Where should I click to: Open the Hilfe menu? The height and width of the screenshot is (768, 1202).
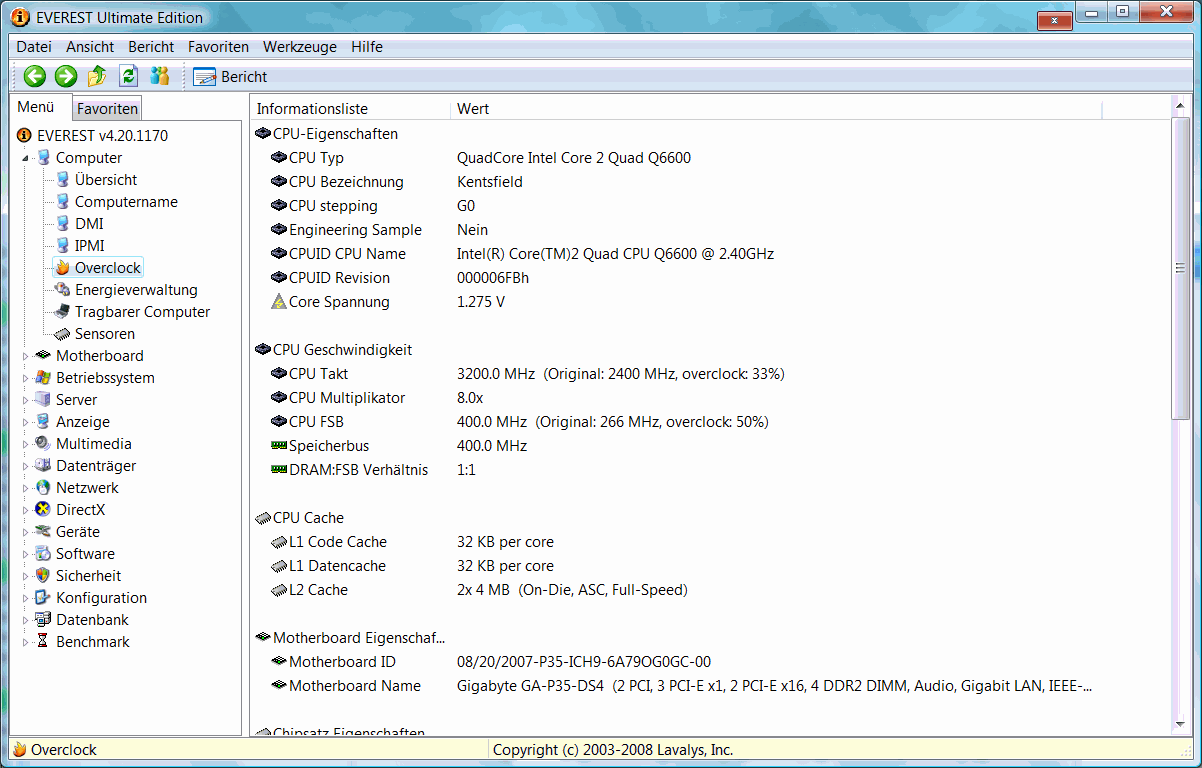tap(367, 47)
